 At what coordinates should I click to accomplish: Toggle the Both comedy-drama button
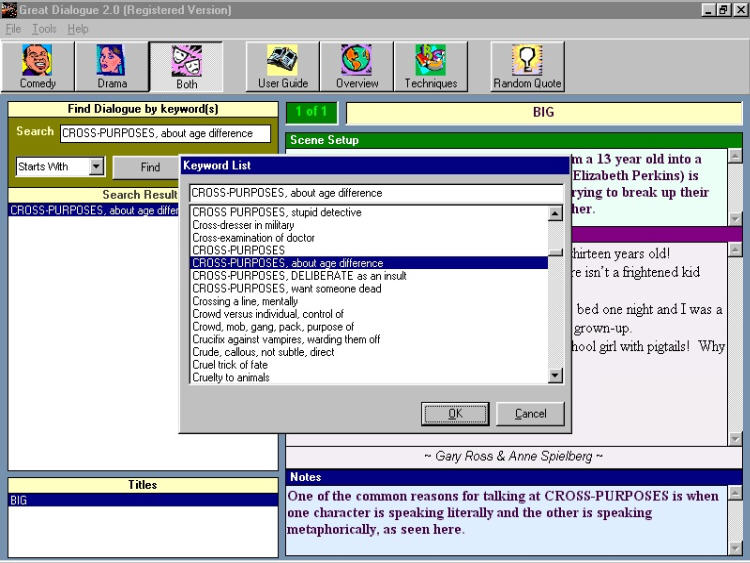click(x=186, y=66)
